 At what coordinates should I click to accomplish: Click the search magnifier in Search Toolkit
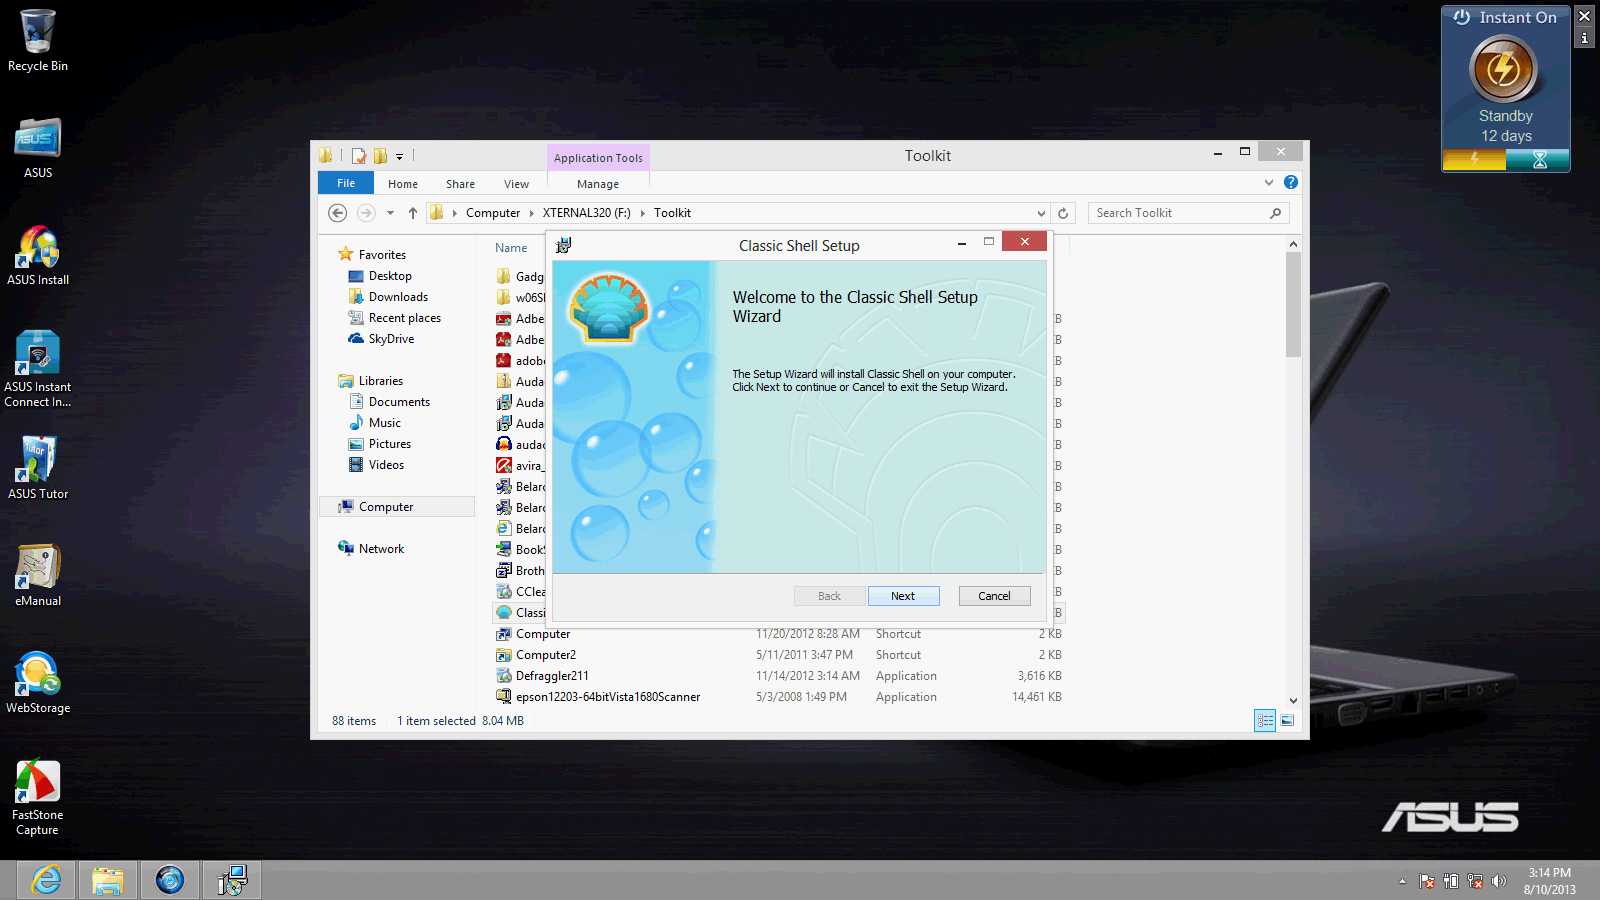1275,213
